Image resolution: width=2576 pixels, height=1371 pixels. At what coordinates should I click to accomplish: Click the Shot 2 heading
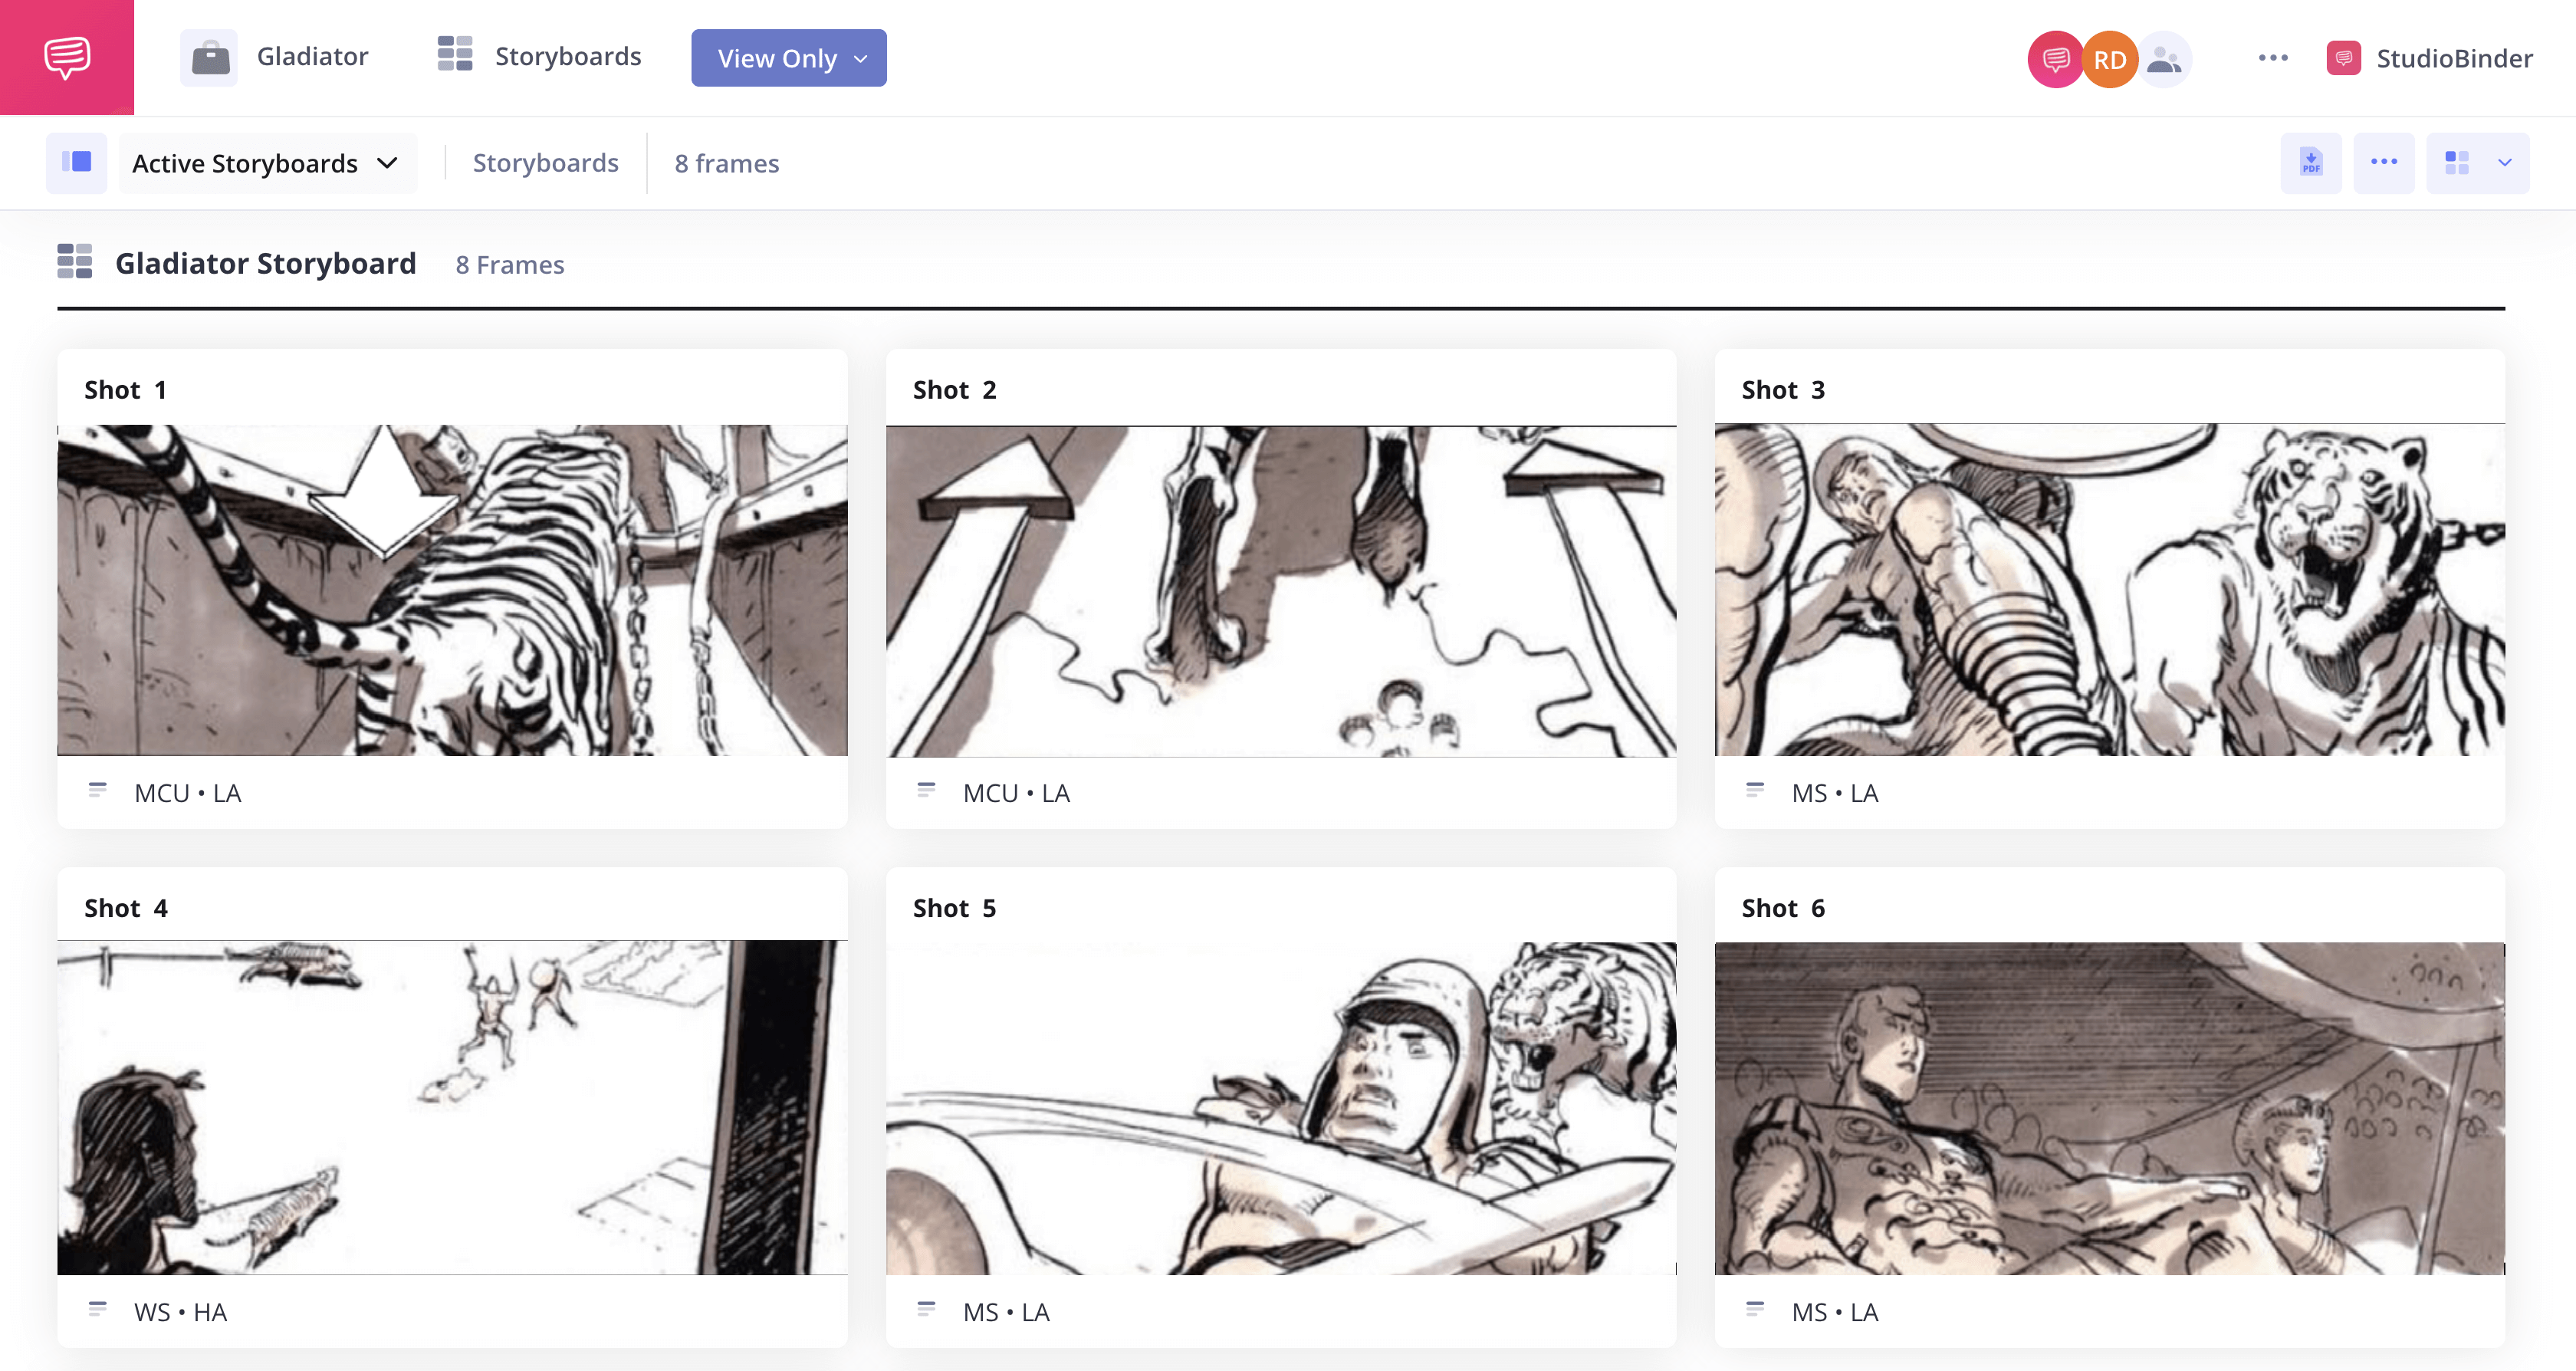point(955,390)
